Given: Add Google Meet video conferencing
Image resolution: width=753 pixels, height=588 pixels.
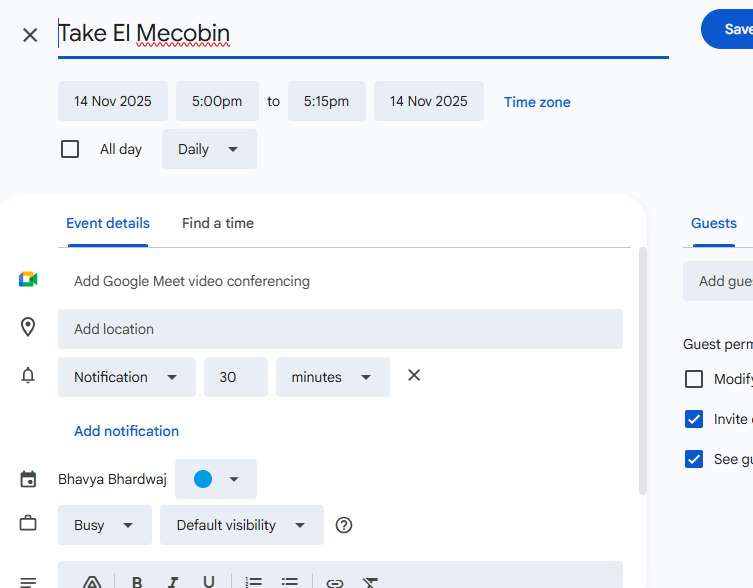Looking at the screenshot, I should click(192, 281).
